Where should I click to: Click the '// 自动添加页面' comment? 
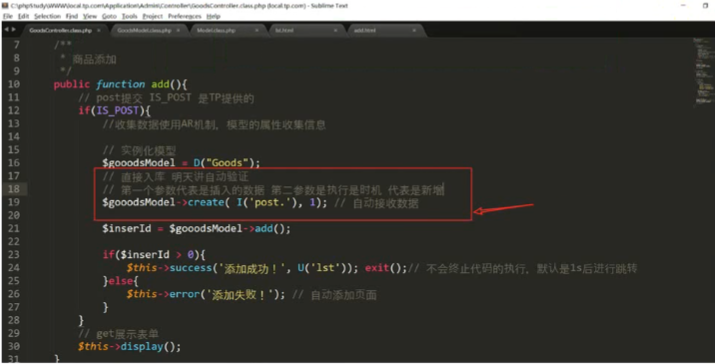(334, 295)
